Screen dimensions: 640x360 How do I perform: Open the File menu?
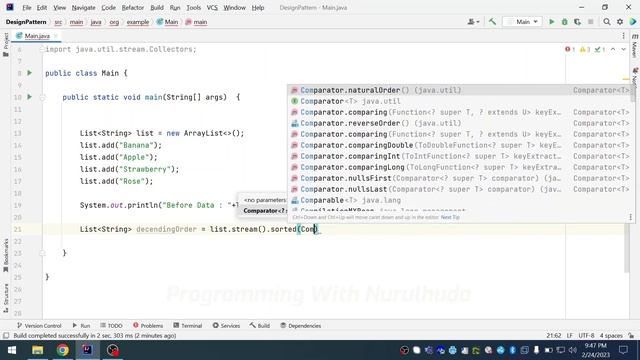point(27,8)
